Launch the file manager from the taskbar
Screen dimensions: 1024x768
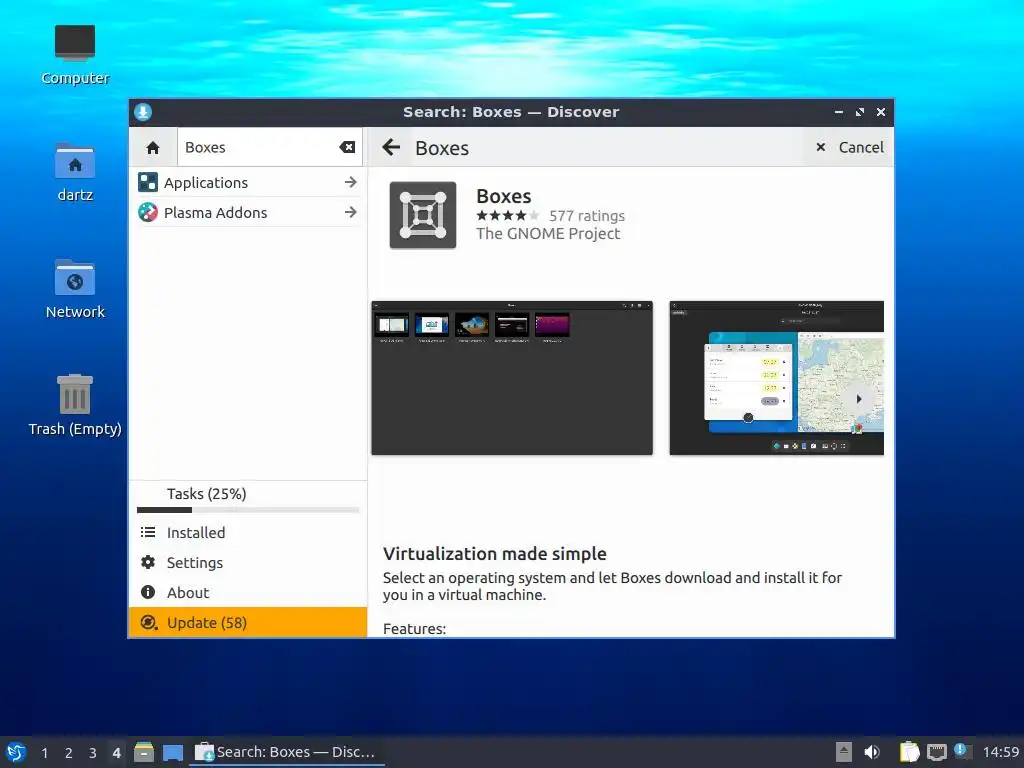click(x=144, y=752)
